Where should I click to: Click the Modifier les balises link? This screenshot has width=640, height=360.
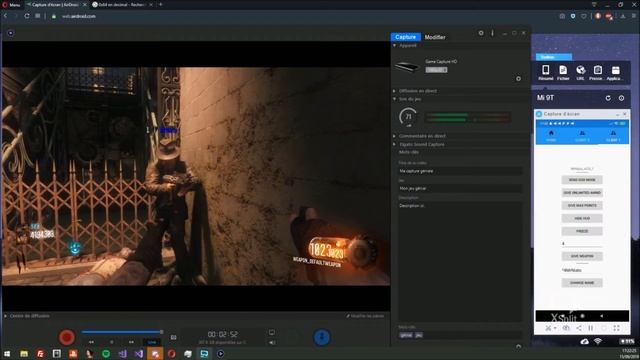[365, 316]
